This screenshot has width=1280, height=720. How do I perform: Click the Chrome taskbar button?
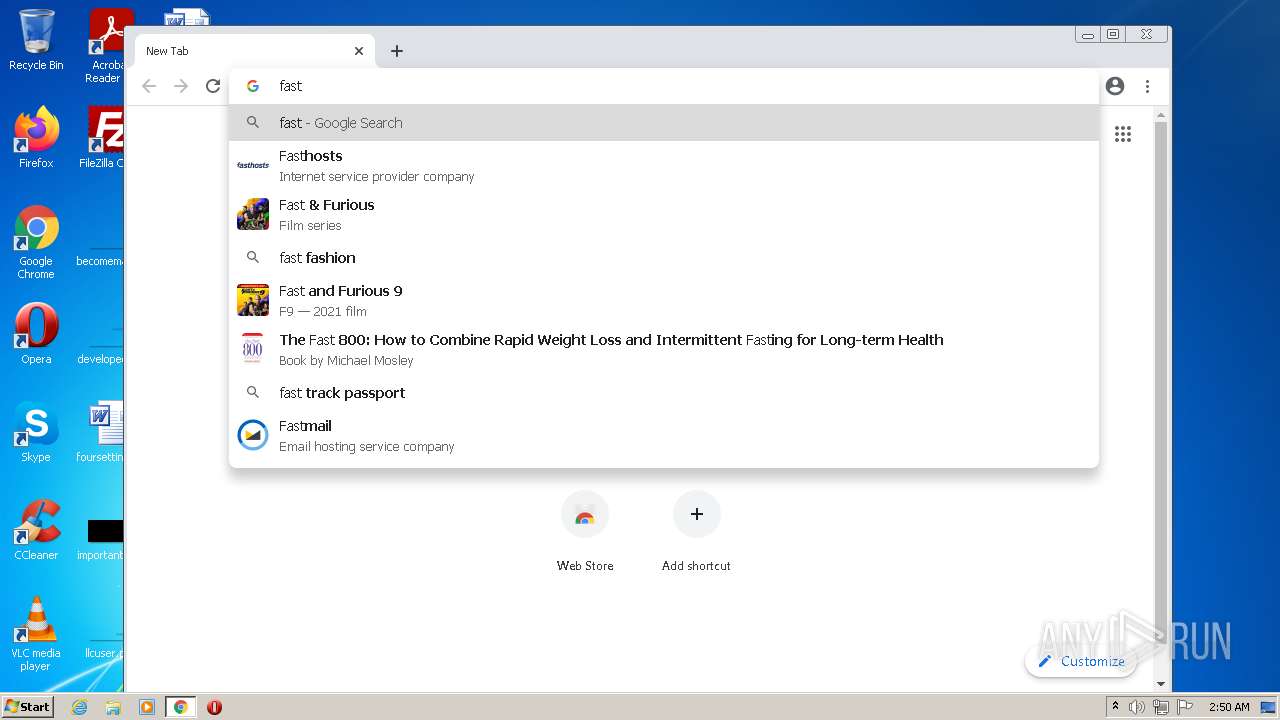[x=181, y=707]
